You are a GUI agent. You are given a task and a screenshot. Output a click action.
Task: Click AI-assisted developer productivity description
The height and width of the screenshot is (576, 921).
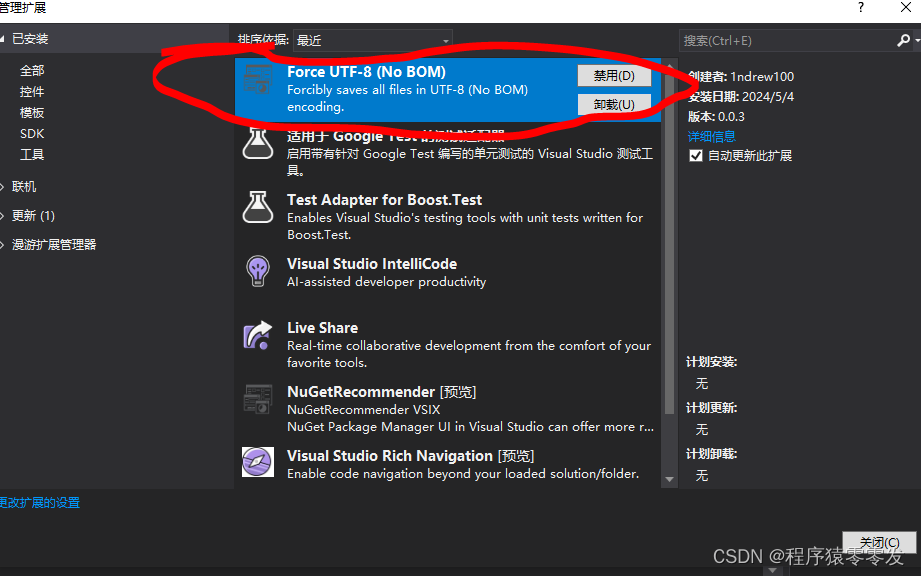pyautogui.click(x=386, y=282)
